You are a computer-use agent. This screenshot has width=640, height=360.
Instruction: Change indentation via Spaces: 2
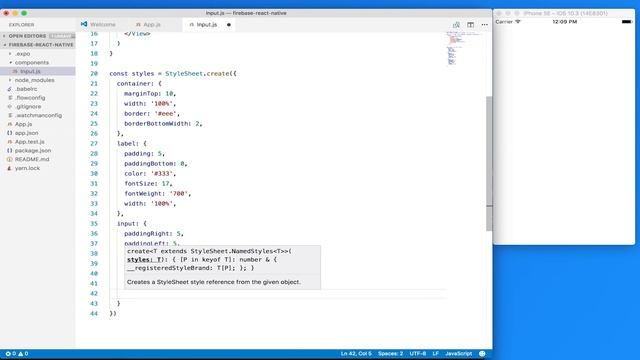390,353
